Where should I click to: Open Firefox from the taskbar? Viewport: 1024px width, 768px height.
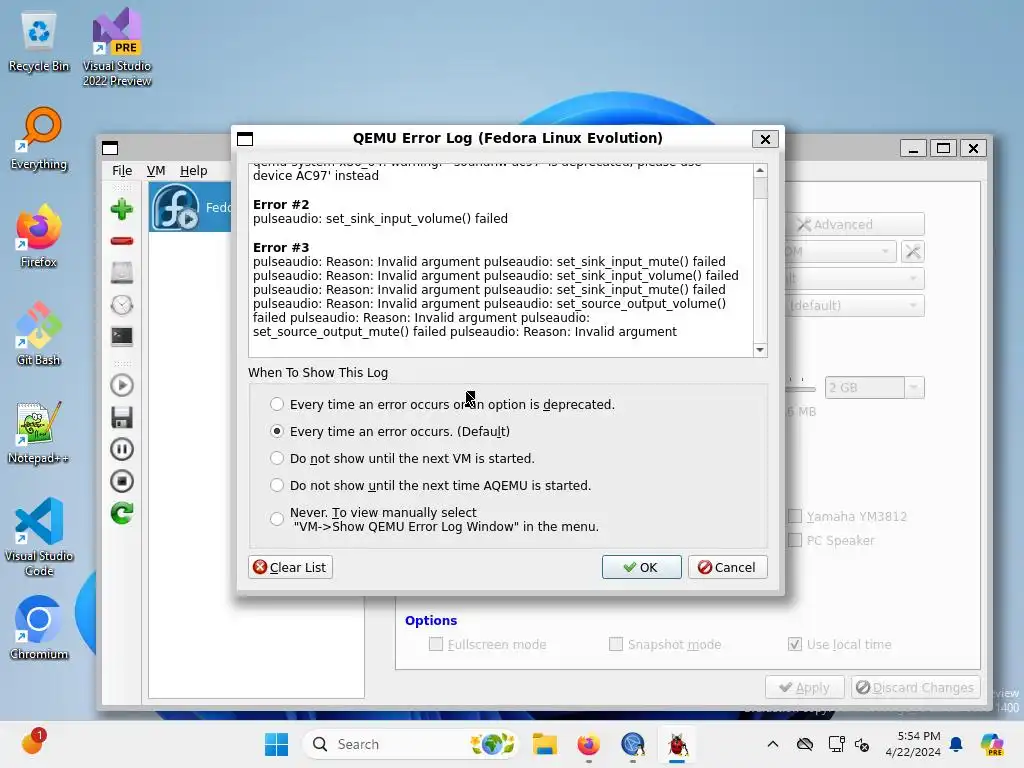[x=588, y=744]
